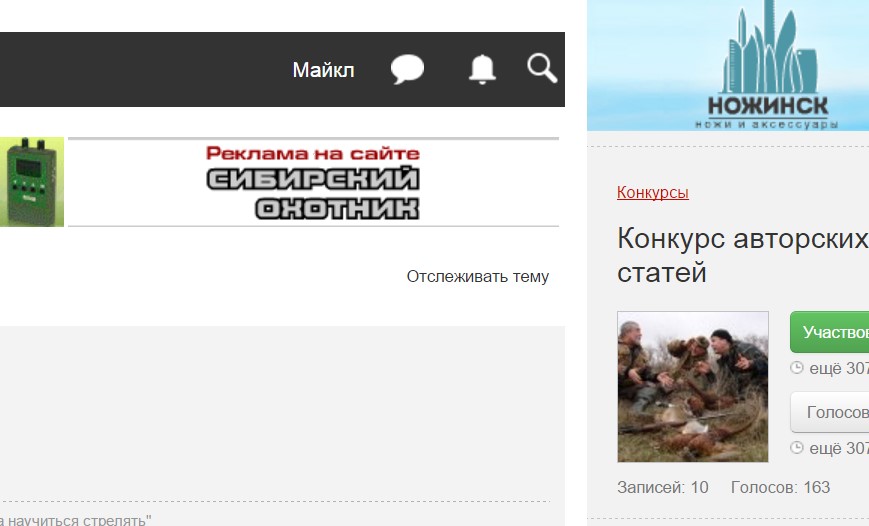Click the Отслеживать тему link
Viewport: 869px width, 526px height.
point(477,276)
